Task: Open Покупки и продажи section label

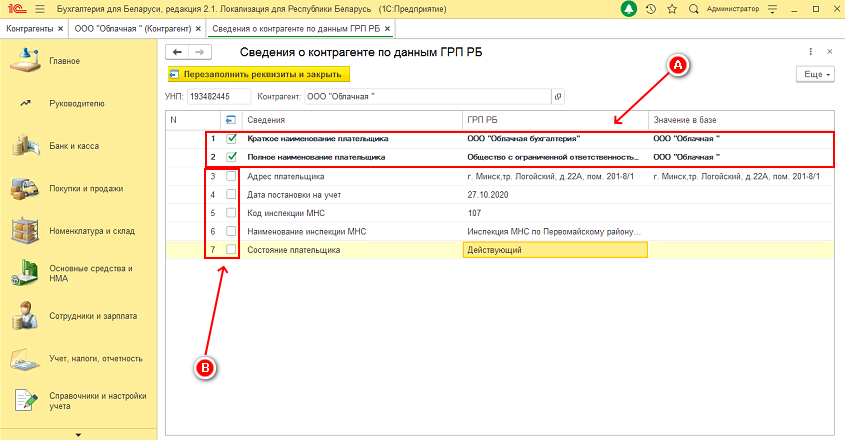Action: click(x=86, y=189)
